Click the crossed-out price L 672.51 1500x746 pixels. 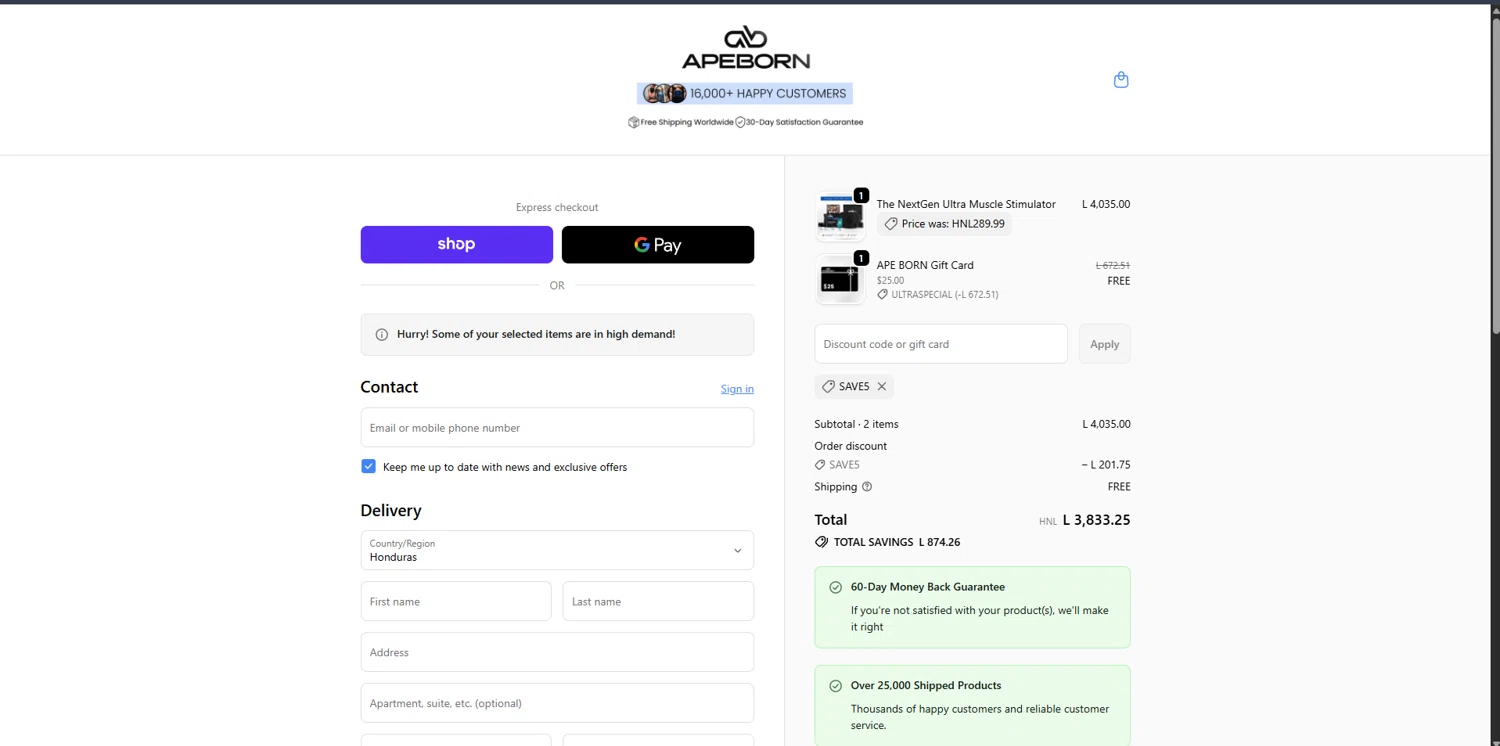(1113, 266)
